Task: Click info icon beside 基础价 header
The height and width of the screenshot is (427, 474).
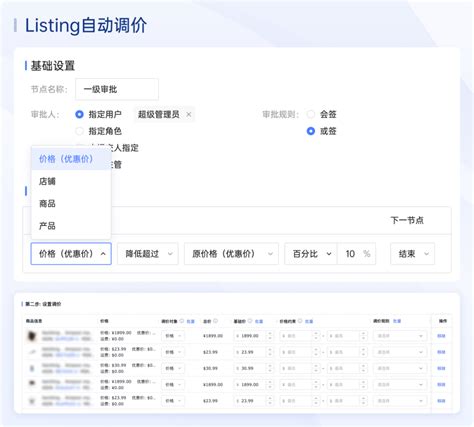Action: pos(250,321)
